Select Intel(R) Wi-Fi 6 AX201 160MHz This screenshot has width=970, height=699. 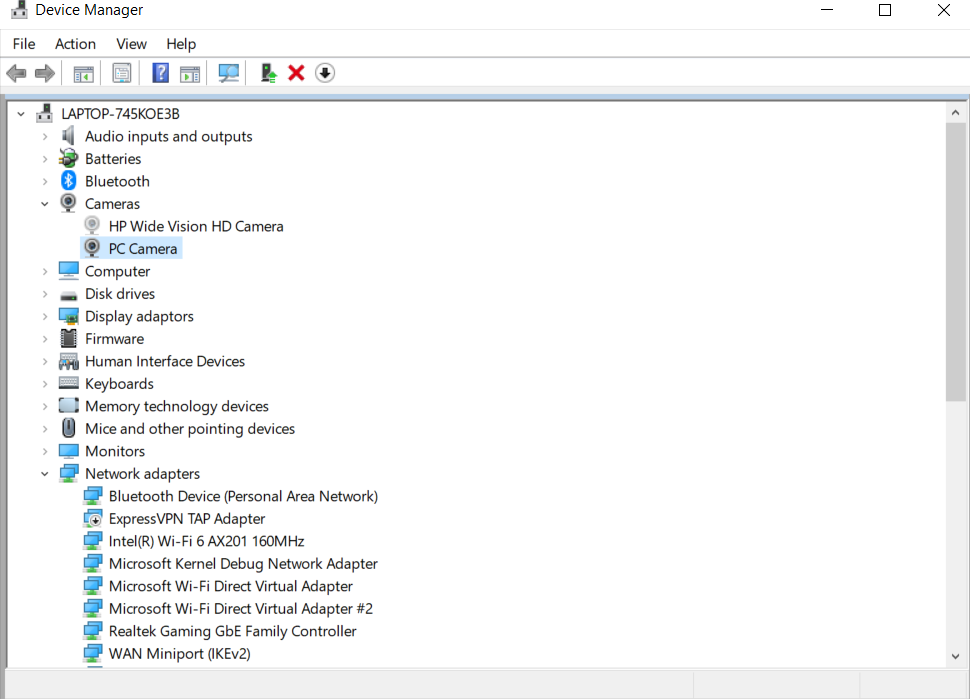coord(207,541)
